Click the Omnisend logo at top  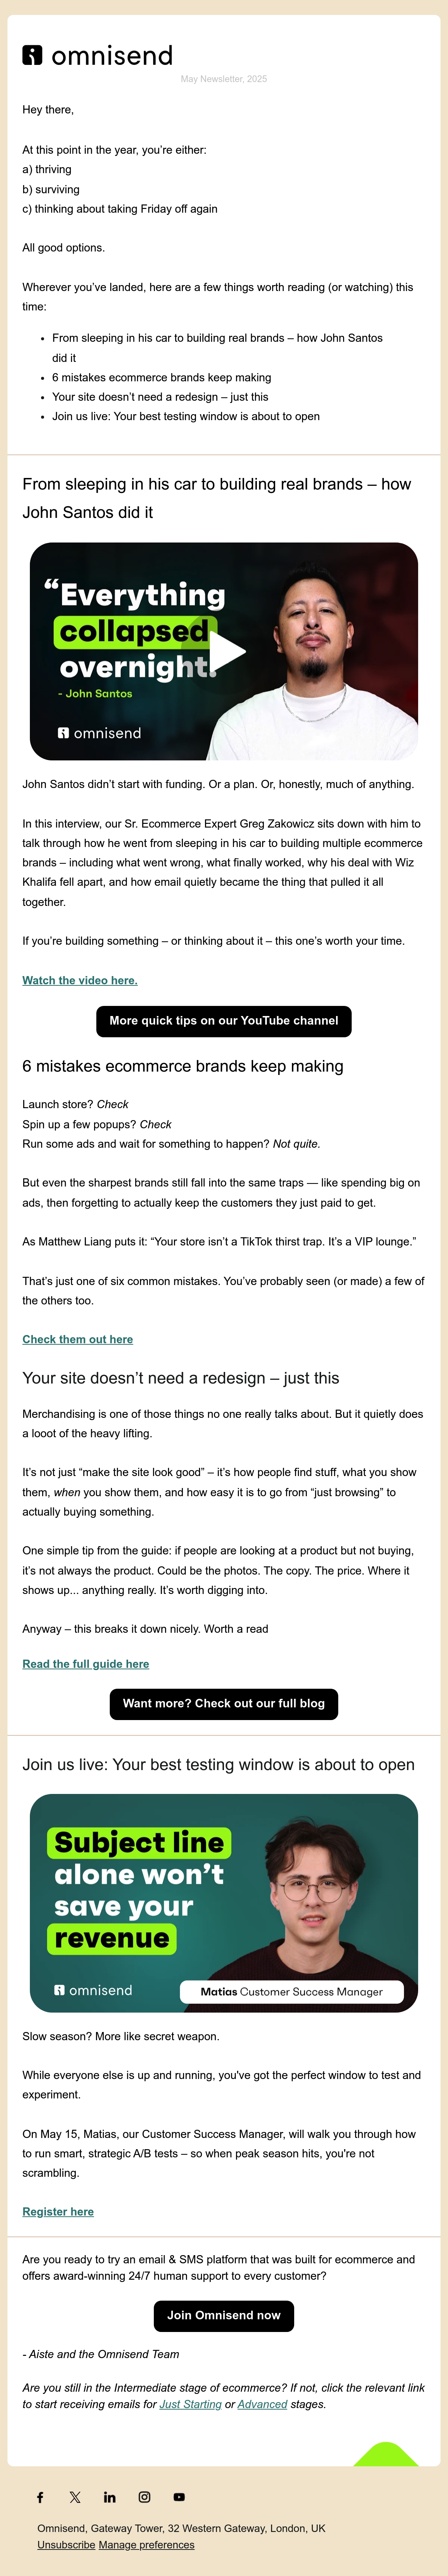(97, 56)
